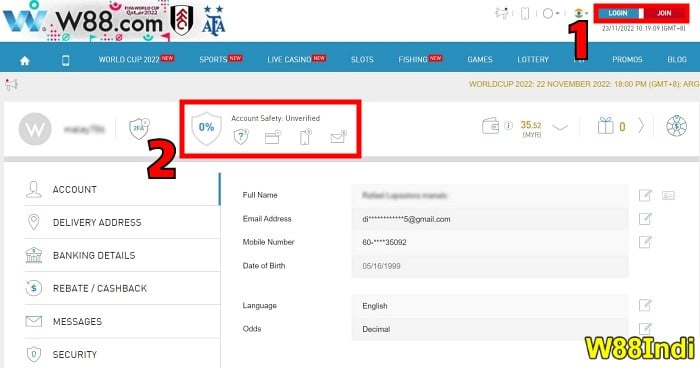Select DELIVERY ADDRESS in the sidebar
Image resolution: width=700 pixels, height=368 pixels.
tap(122, 222)
